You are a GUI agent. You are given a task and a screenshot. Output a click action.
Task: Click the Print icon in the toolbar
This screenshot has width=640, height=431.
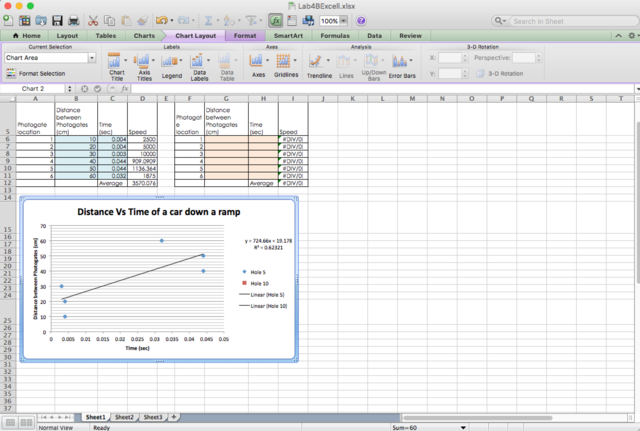click(x=73, y=20)
